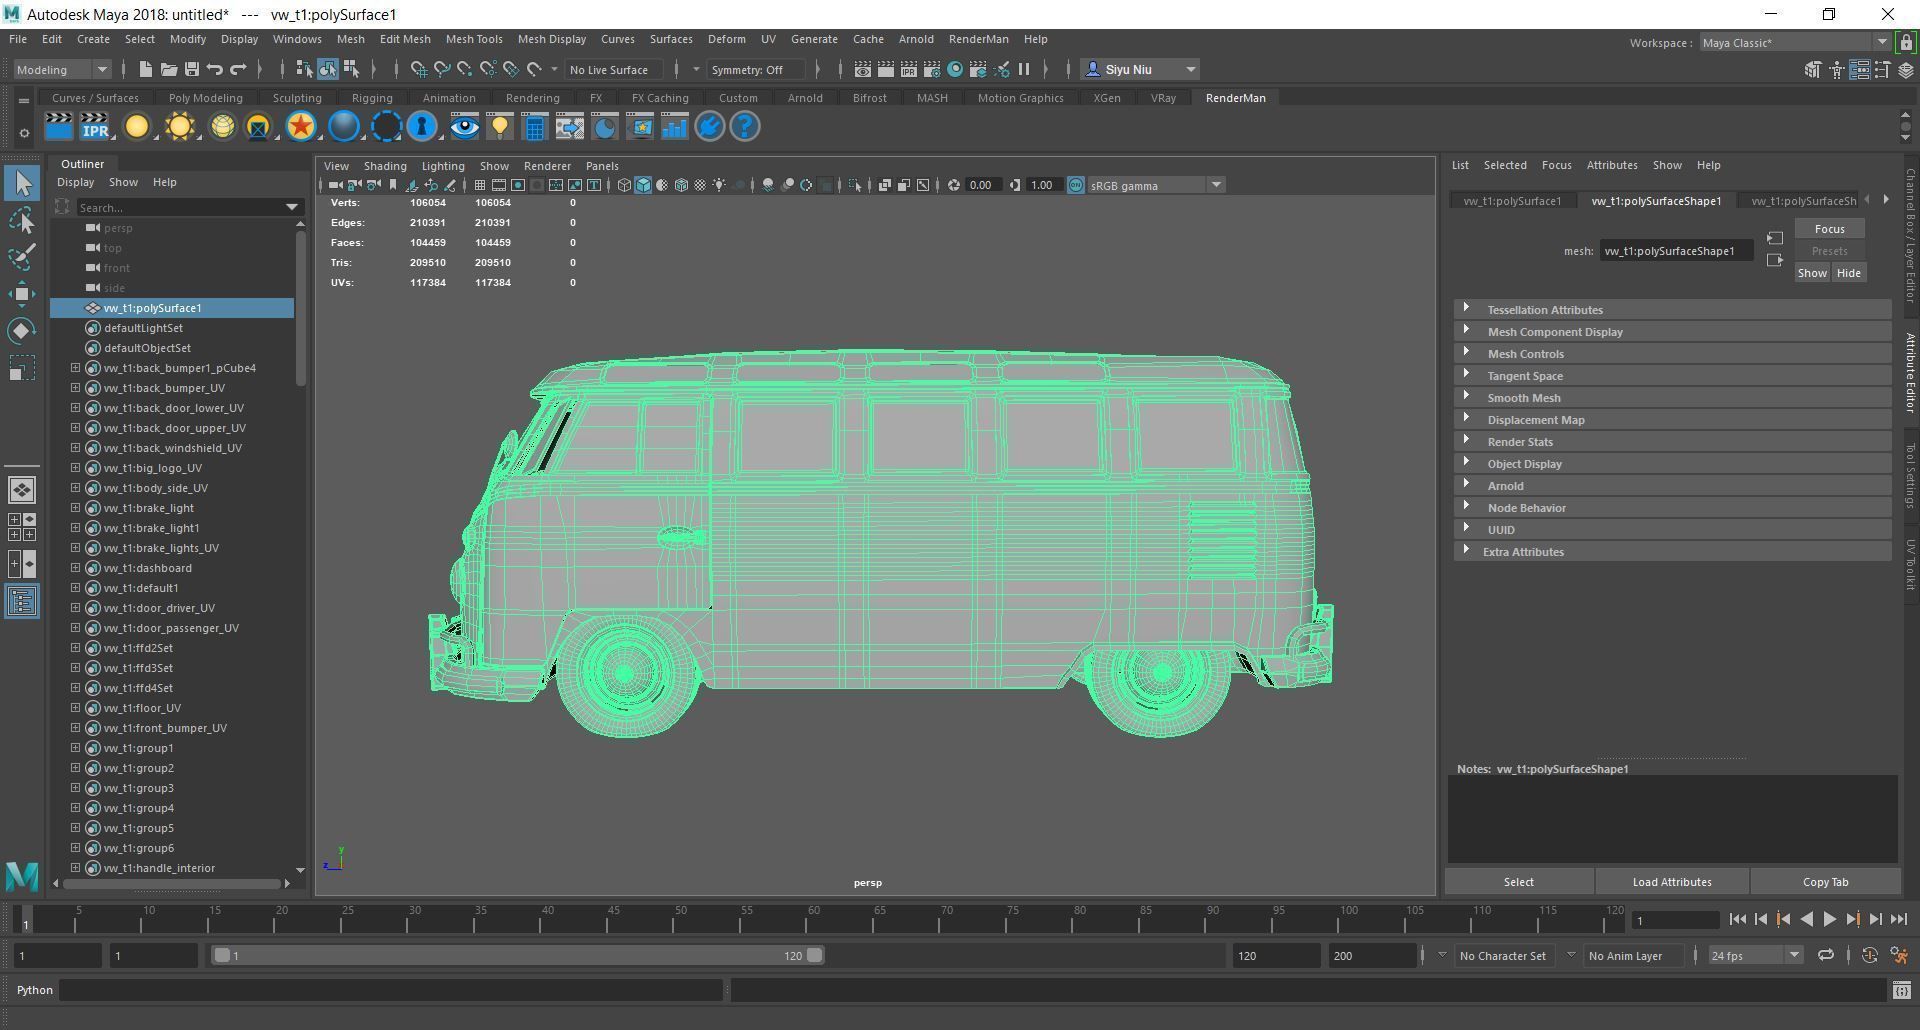This screenshot has height=1030, width=1920.
Task: Click the blue sphere shelf icon
Action: pos(344,127)
